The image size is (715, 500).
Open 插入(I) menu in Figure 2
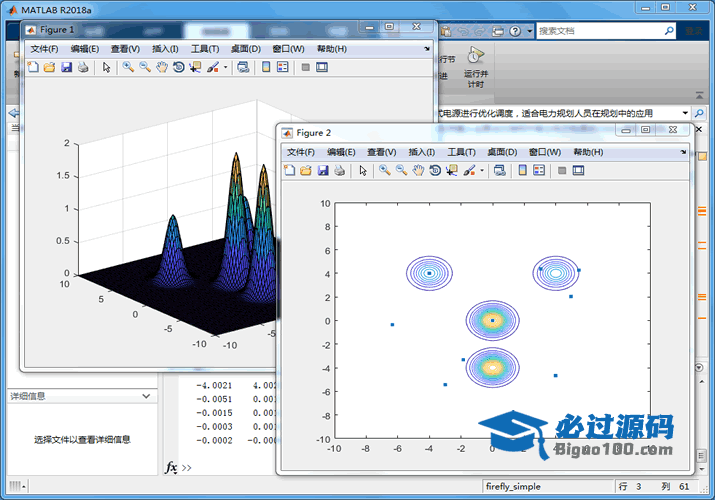click(x=421, y=152)
